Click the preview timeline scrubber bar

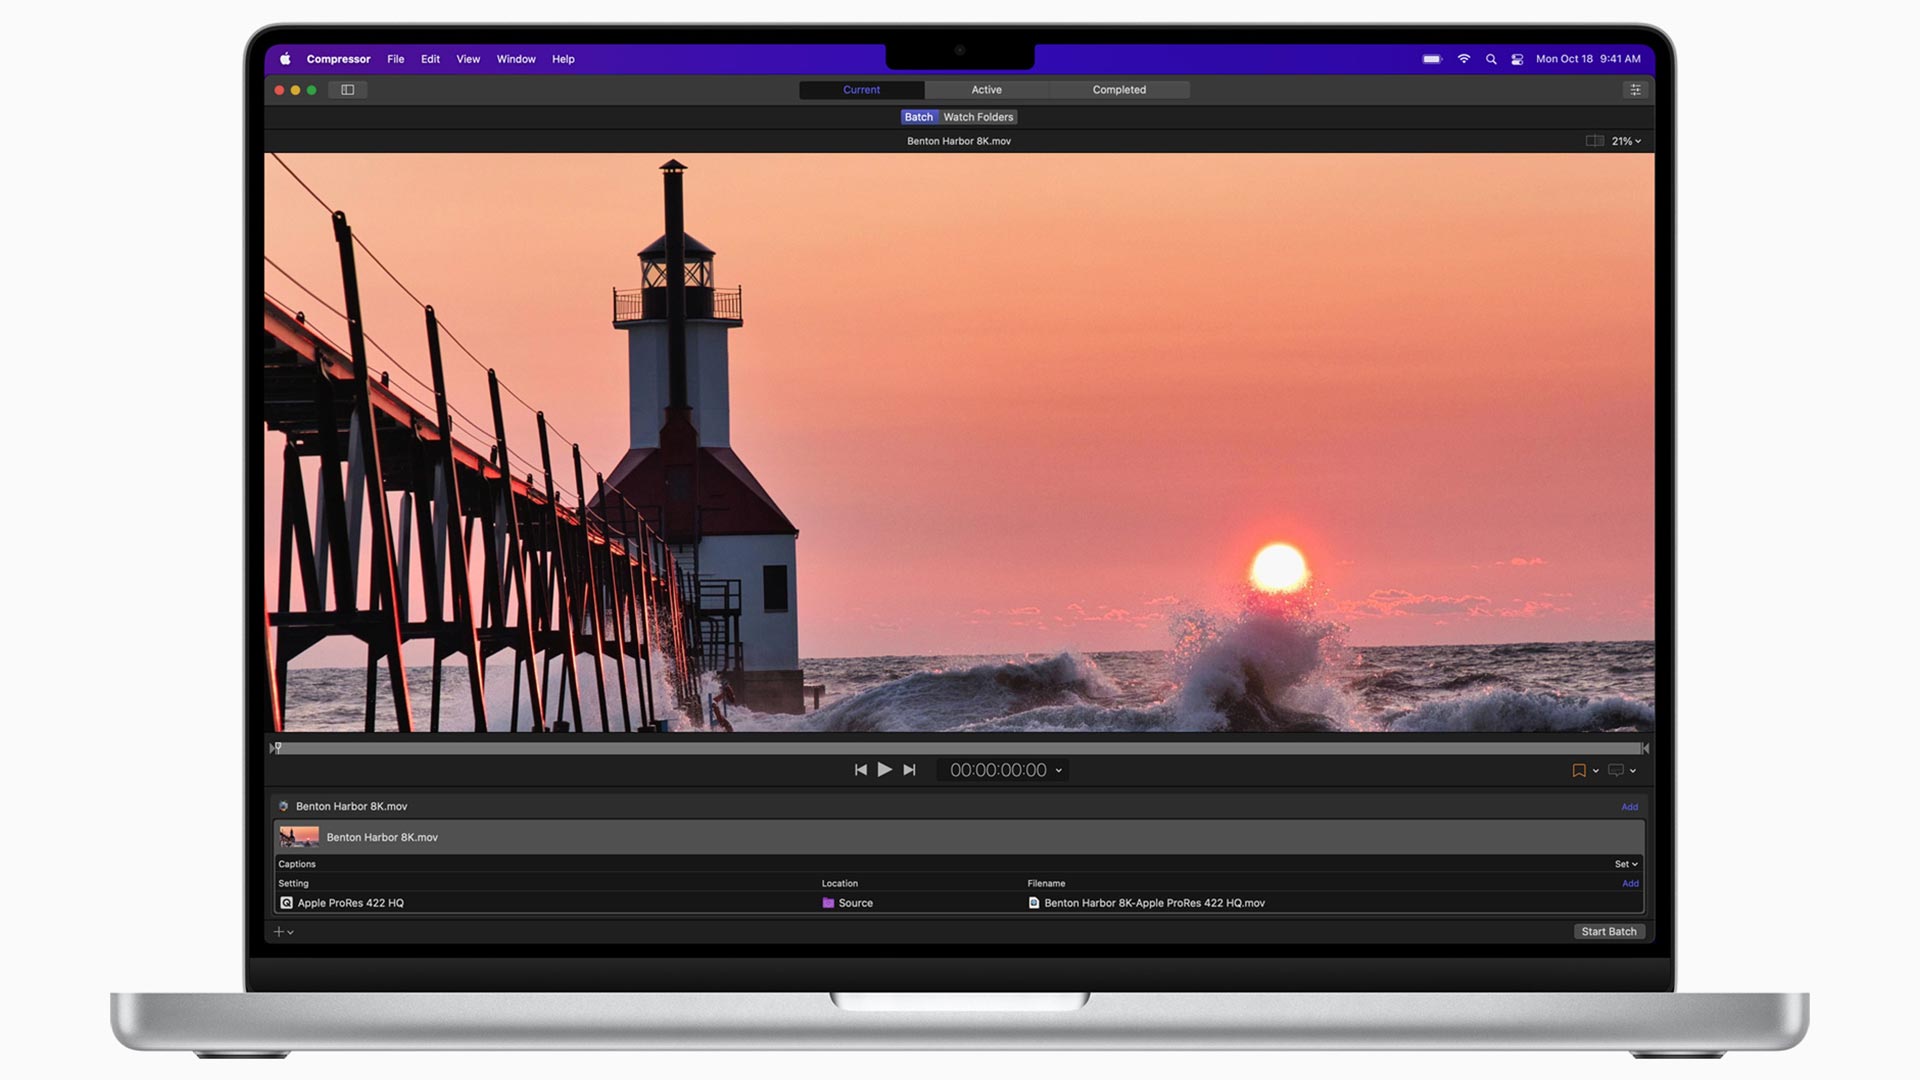coord(960,748)
